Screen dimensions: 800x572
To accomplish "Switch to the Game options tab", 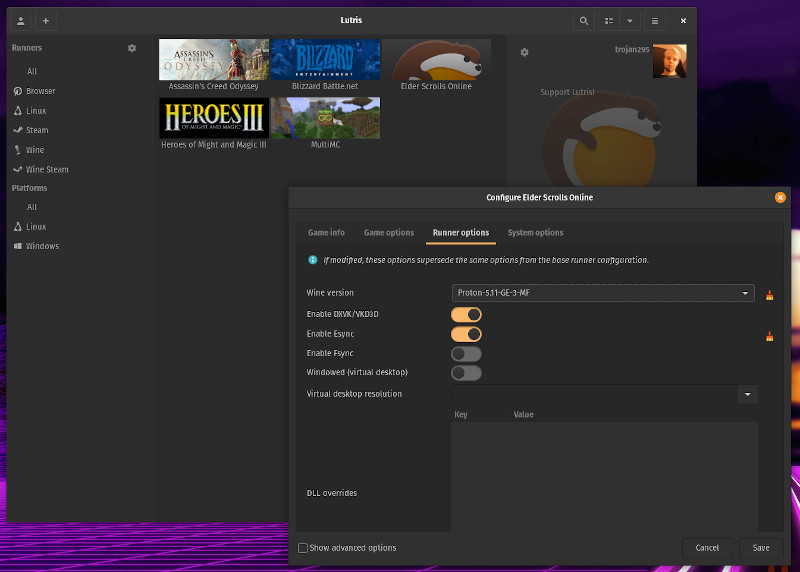I will [x=389, y=233].
